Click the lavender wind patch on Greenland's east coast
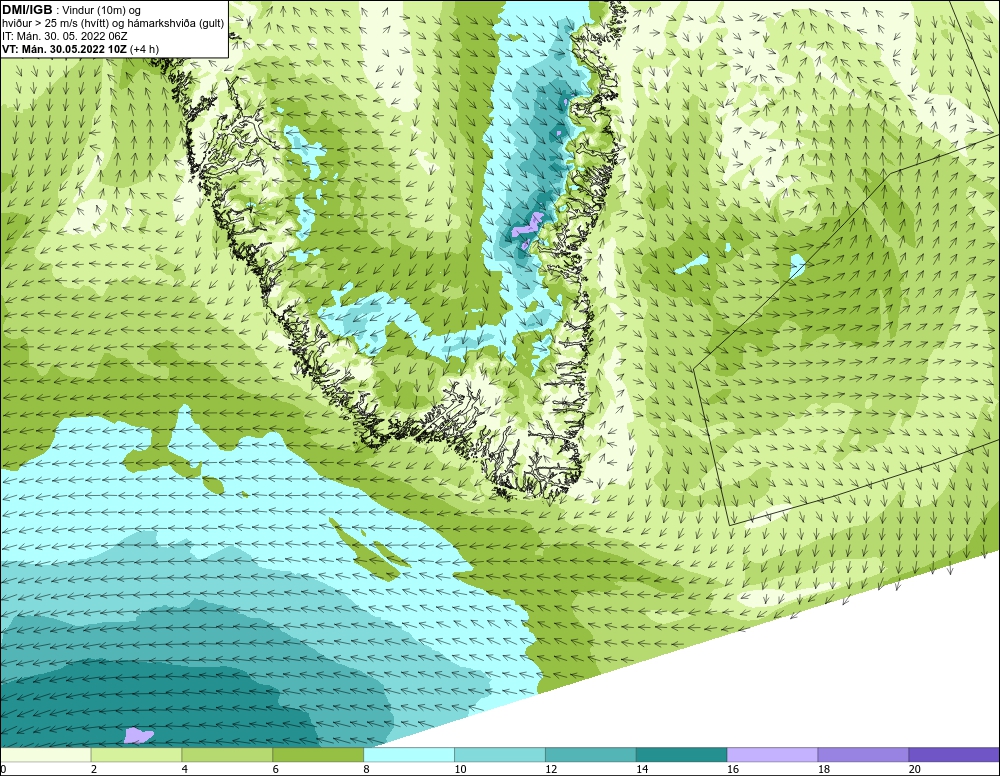 527,230
